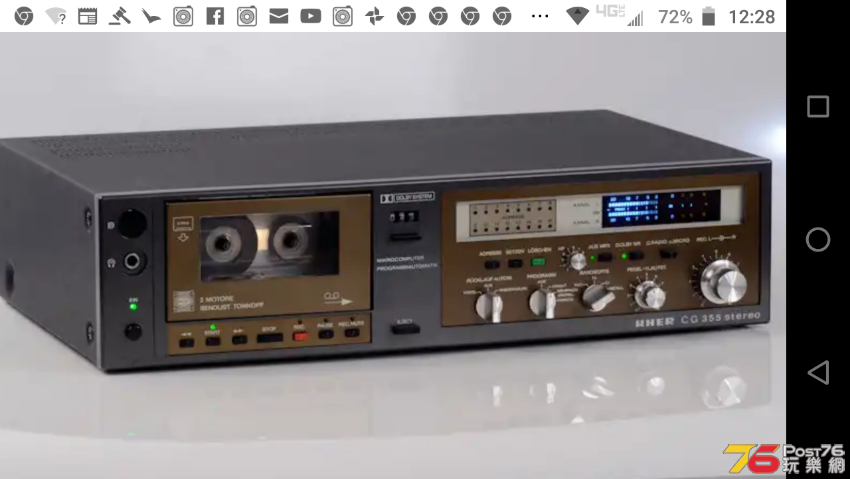Tap the cassette deck photo
Screen dimensions: 850x479
(392, 255)
